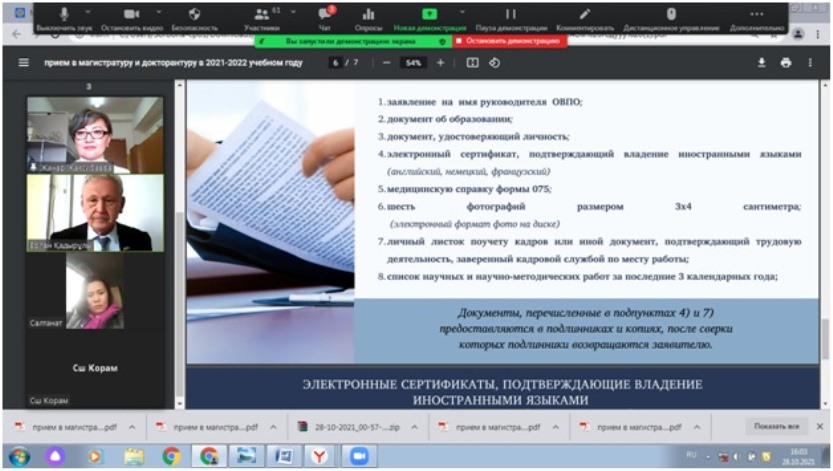Open the PDF viewer sidebar menu

tap(24, 62)
